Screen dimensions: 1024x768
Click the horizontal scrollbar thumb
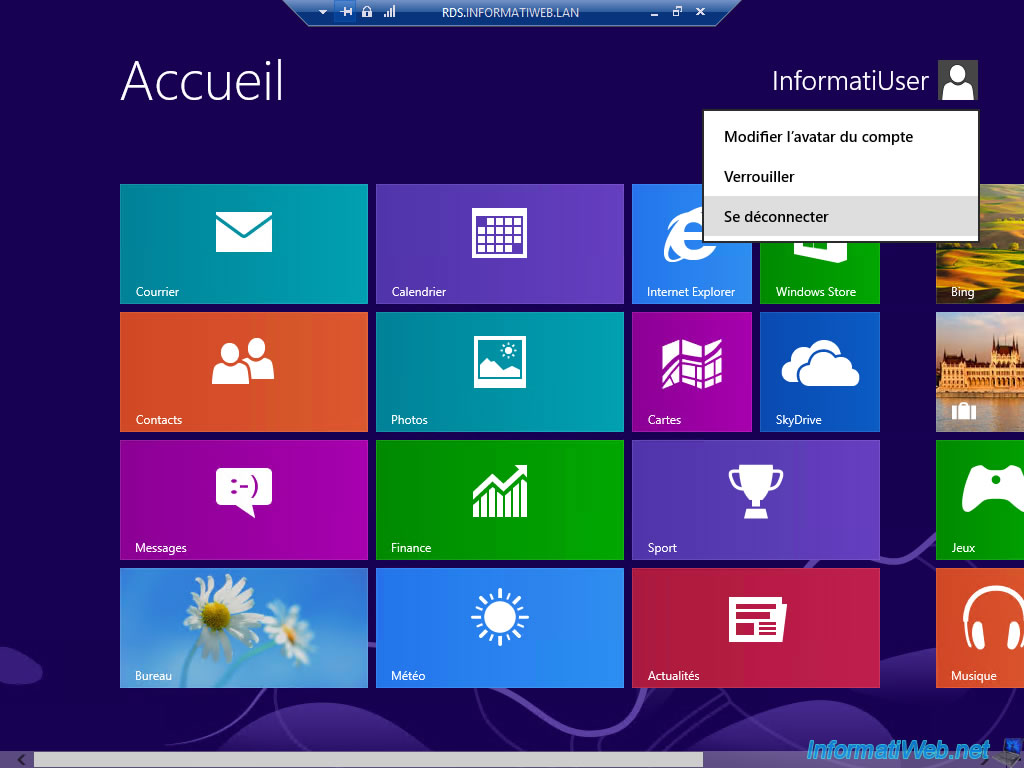pos(368,760)
